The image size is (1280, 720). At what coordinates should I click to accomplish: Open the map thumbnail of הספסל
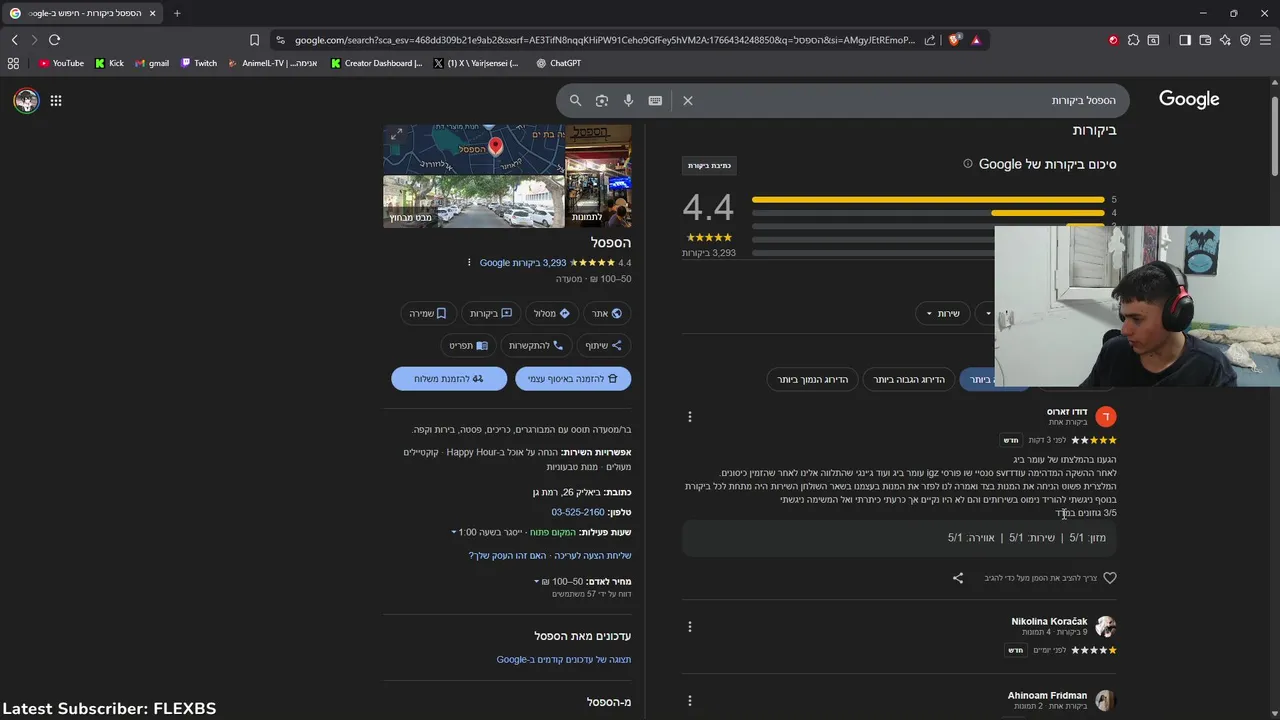pyautogui.click(x=474, y=149)
